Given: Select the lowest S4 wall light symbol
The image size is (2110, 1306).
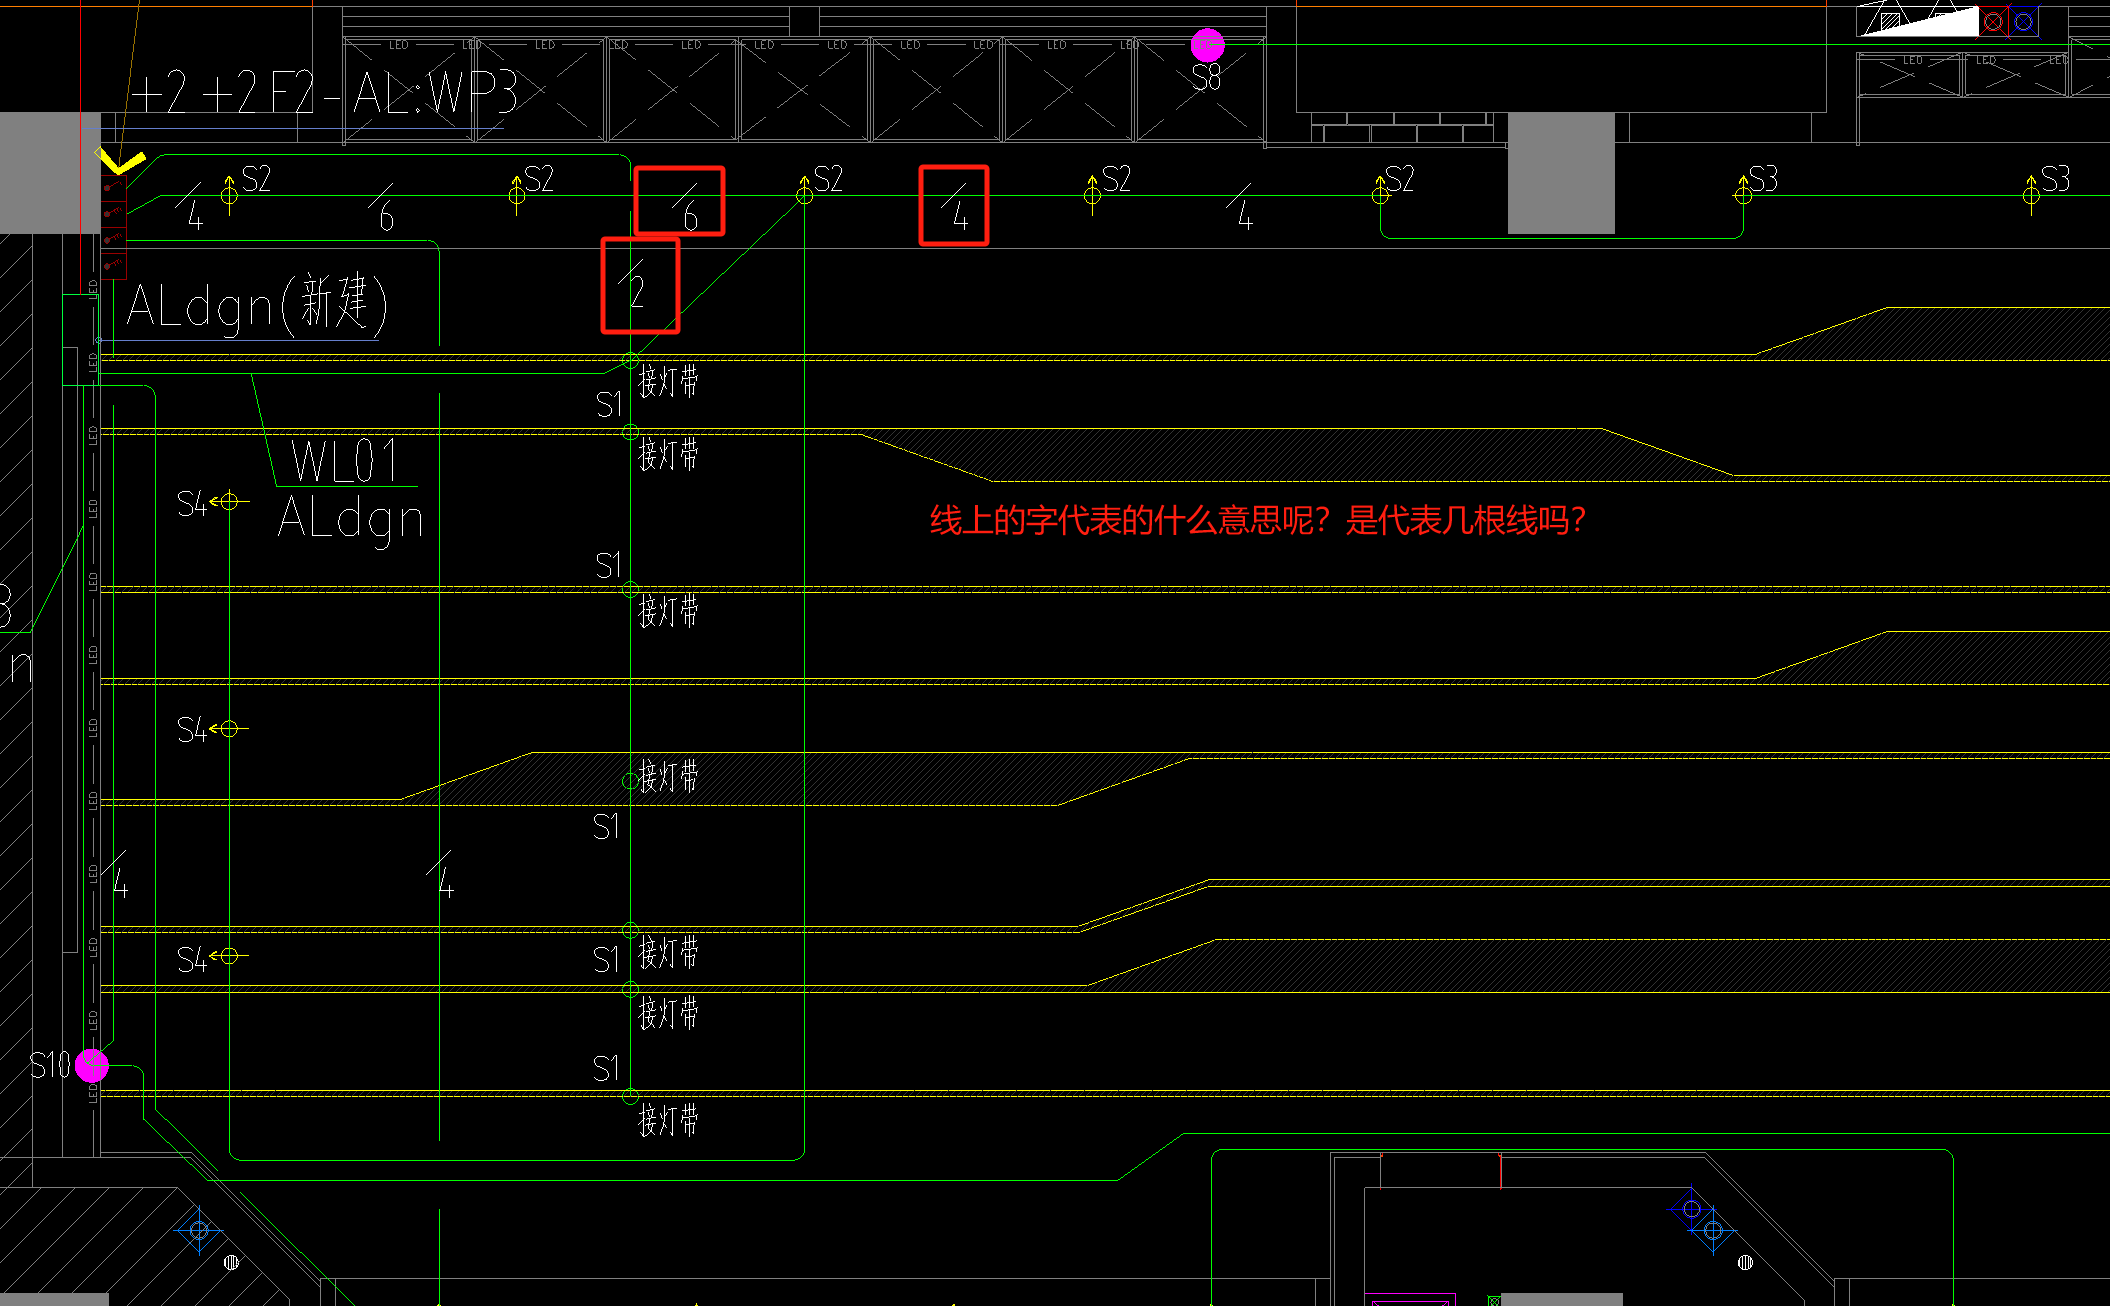Looking at the screenshot, I should pos(229,956).
